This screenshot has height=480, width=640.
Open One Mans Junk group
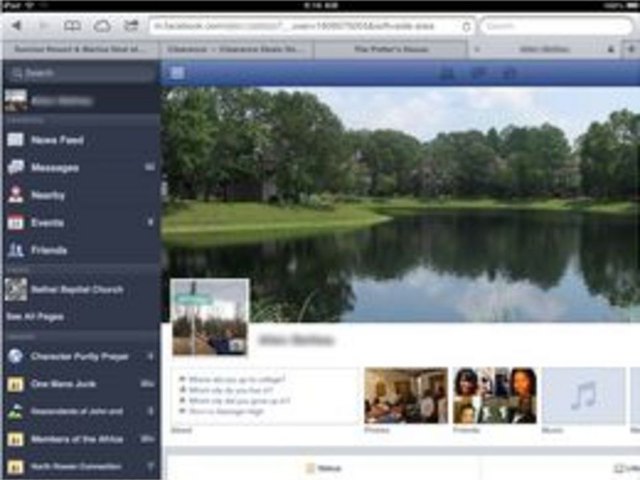tap(81, 384)
